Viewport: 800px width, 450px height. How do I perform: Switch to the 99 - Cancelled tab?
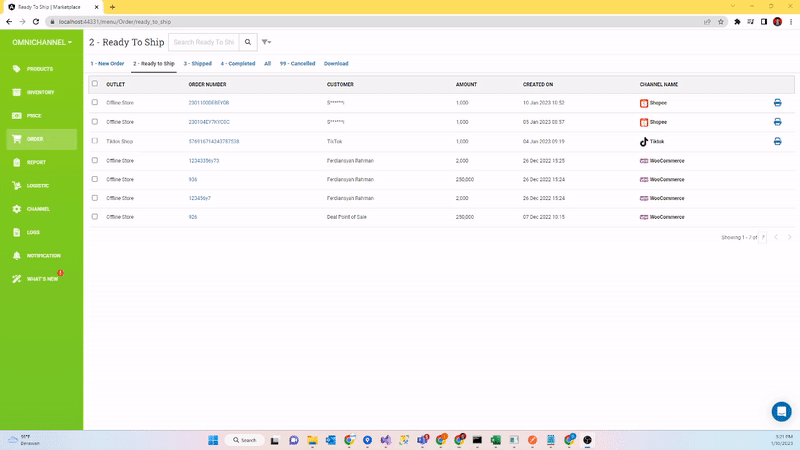297,64
